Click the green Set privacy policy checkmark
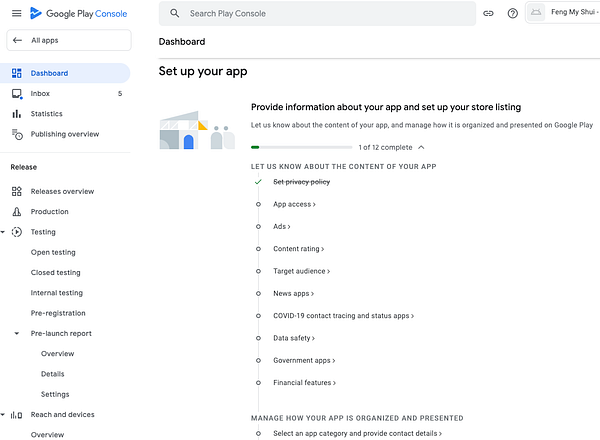 (x=258, y=182)
